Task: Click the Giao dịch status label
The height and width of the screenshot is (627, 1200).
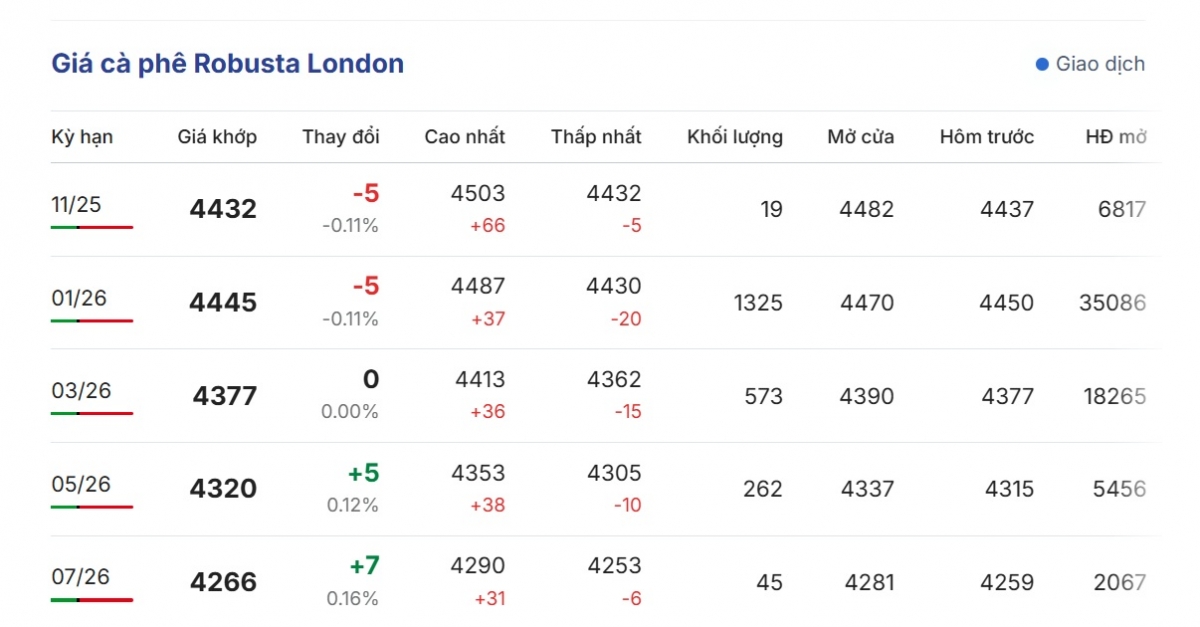Action: pyautogui.click(x=1100, y=64)
